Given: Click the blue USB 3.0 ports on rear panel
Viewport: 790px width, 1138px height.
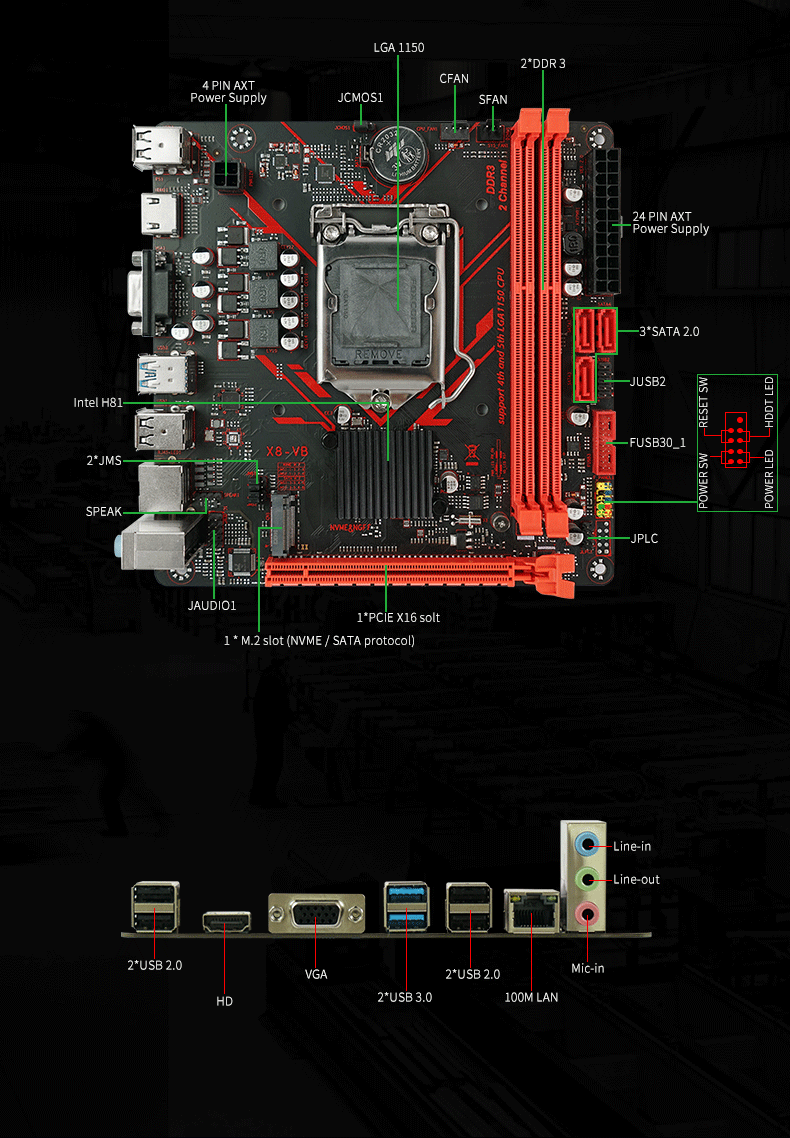Looking at the screenshot, I should click(406, 906).
